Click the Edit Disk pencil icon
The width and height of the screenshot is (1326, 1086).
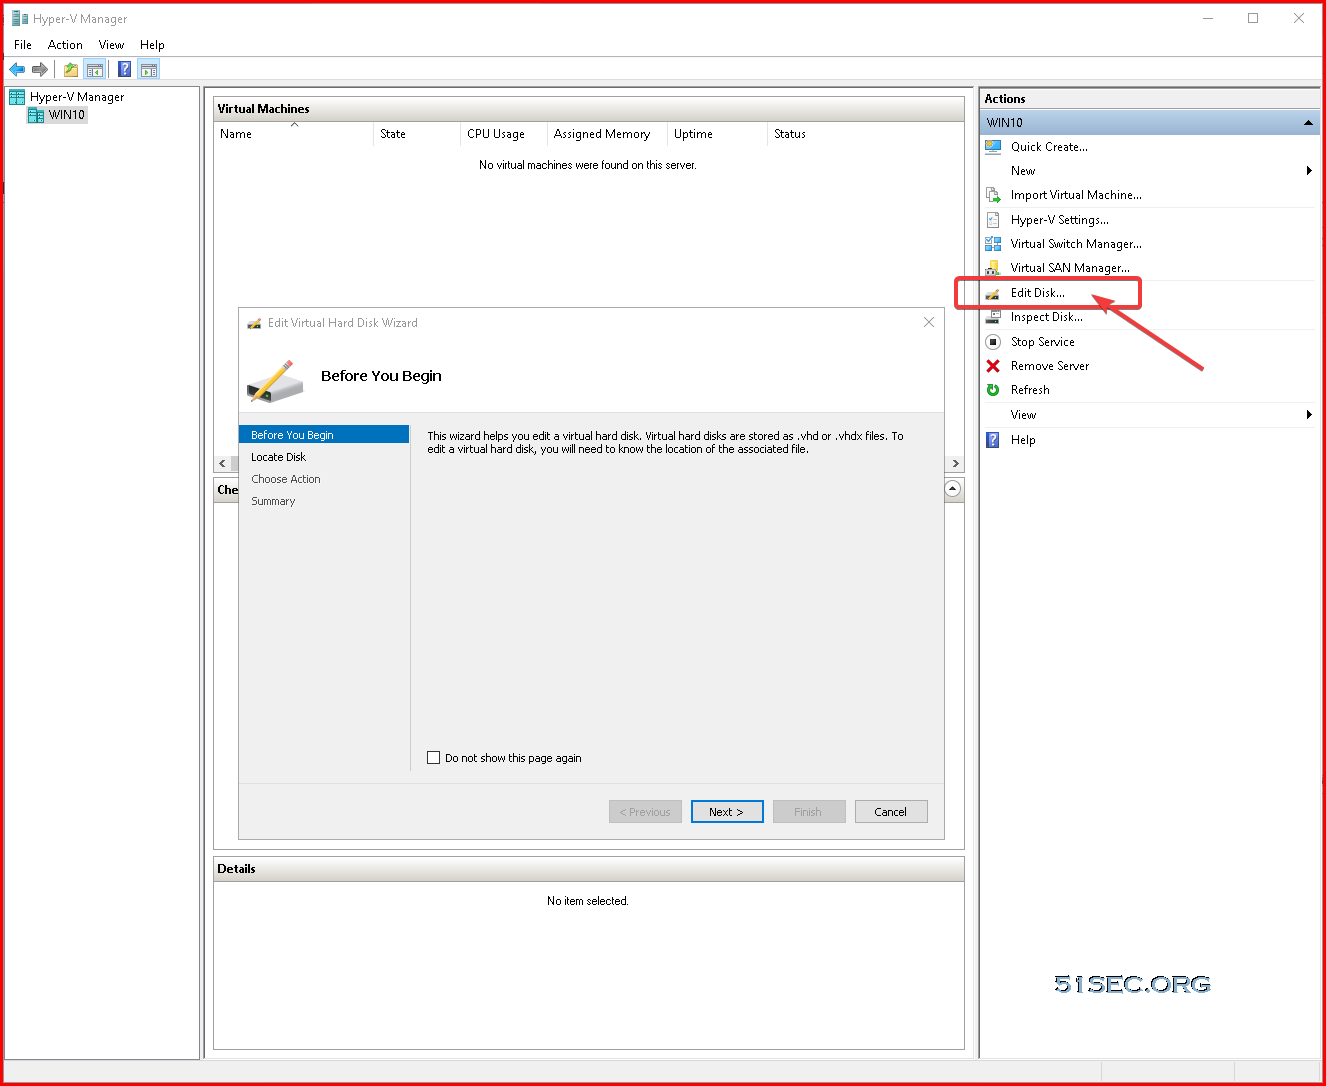(993, 293)
